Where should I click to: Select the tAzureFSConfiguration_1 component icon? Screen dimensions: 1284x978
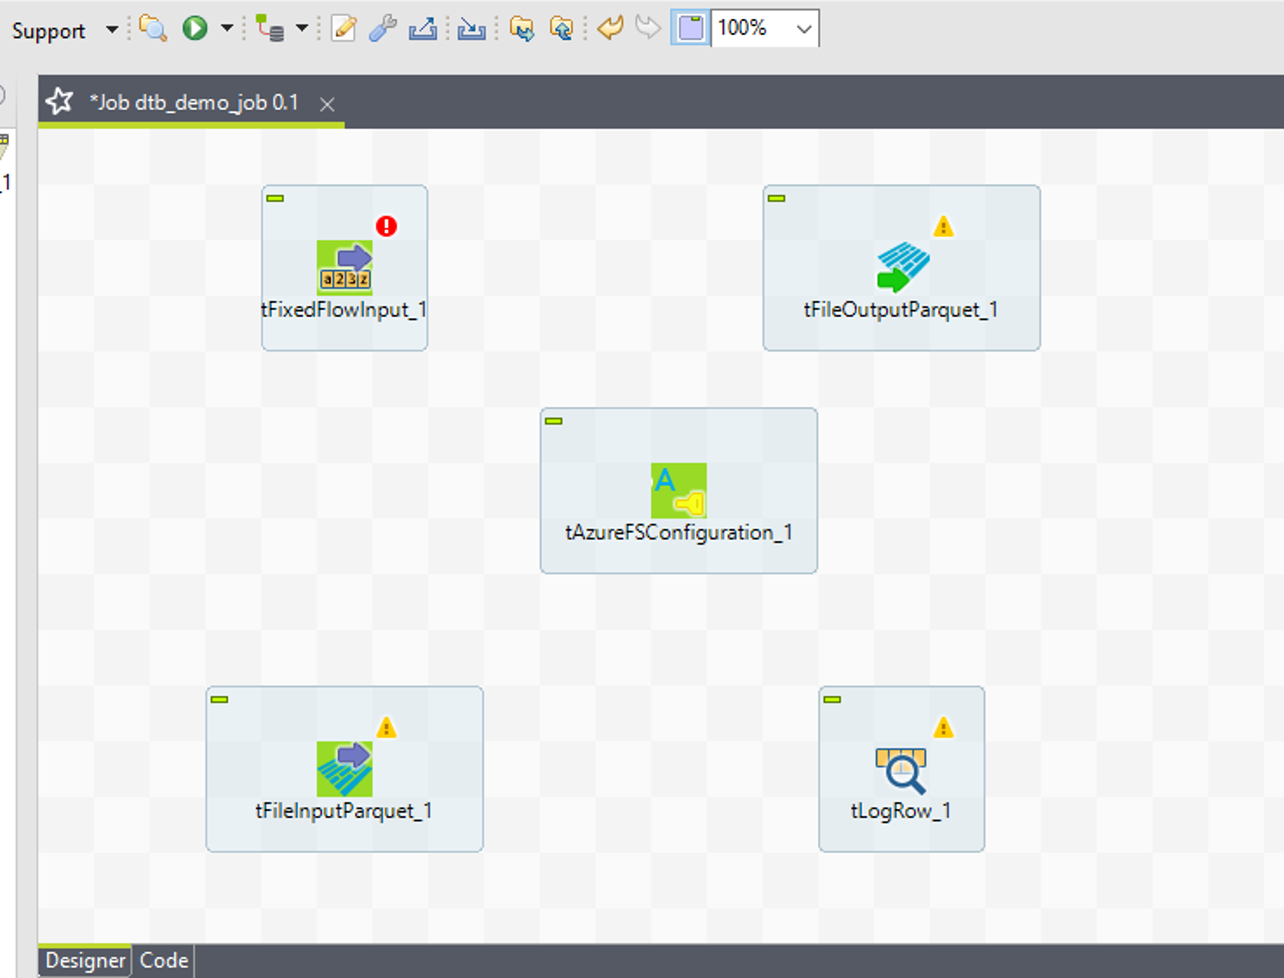[678, 490]
